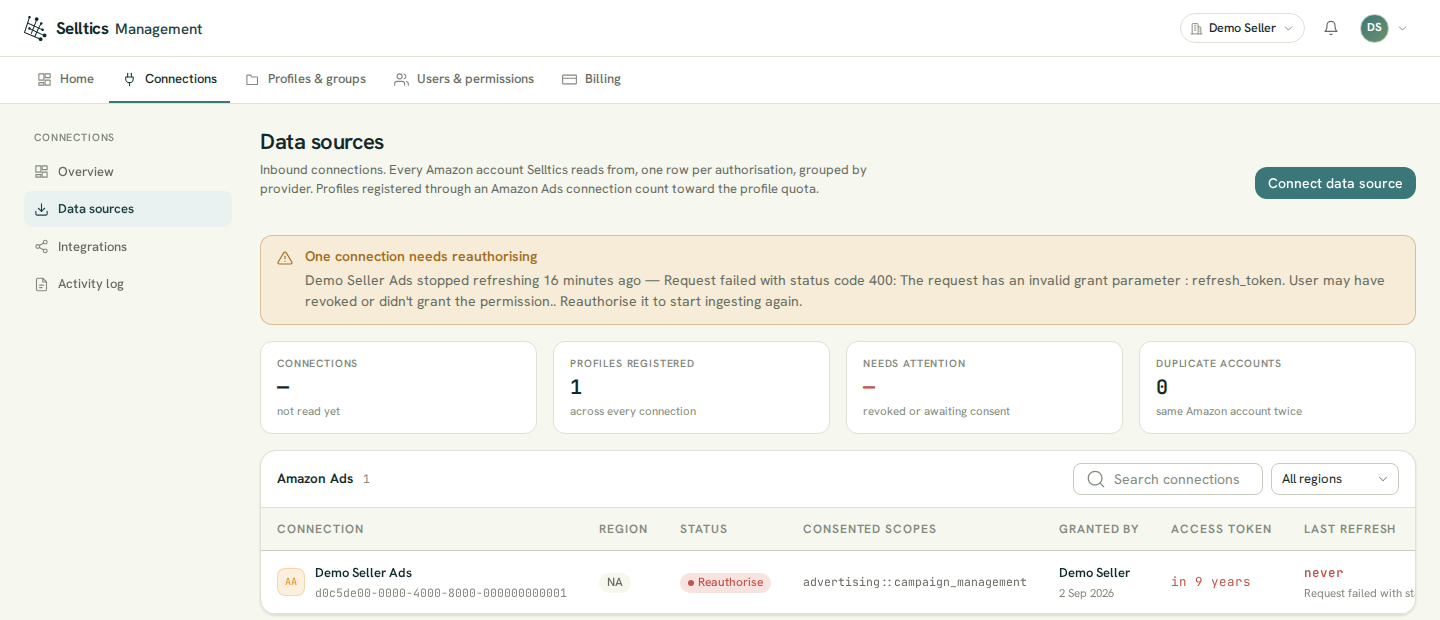The image size is (1440, 620).
Task: Click the Connection column header
Action: pos(320,529)
